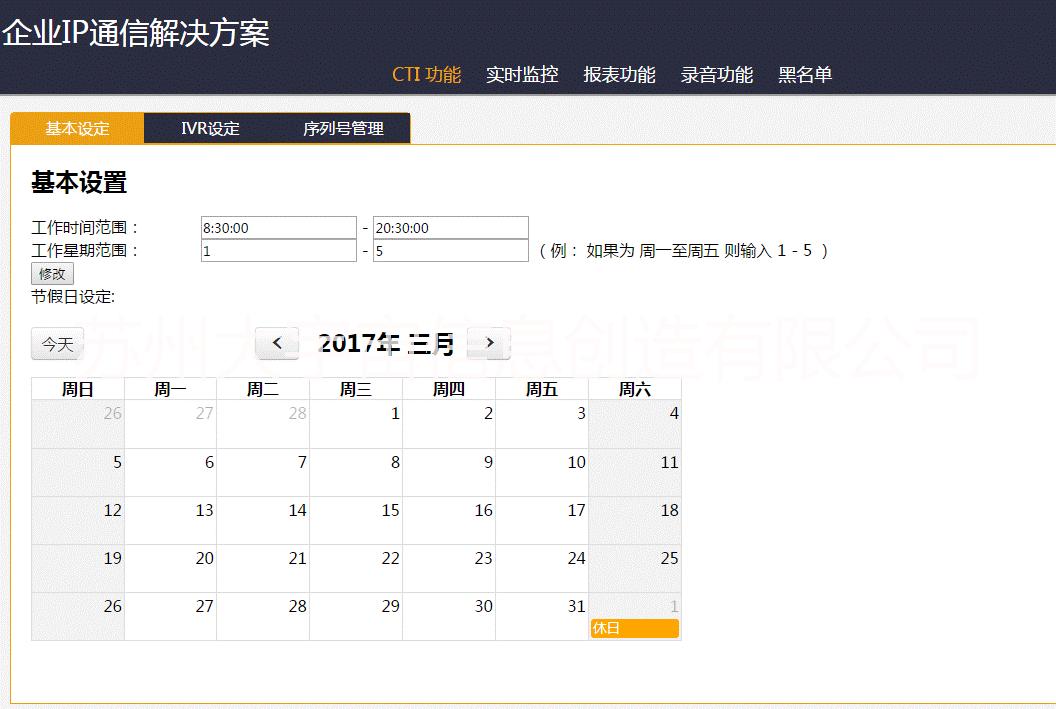Go to previous month with left arrow
The height and width of the screenshot is (709, 1056).
(x=277, y=343)
